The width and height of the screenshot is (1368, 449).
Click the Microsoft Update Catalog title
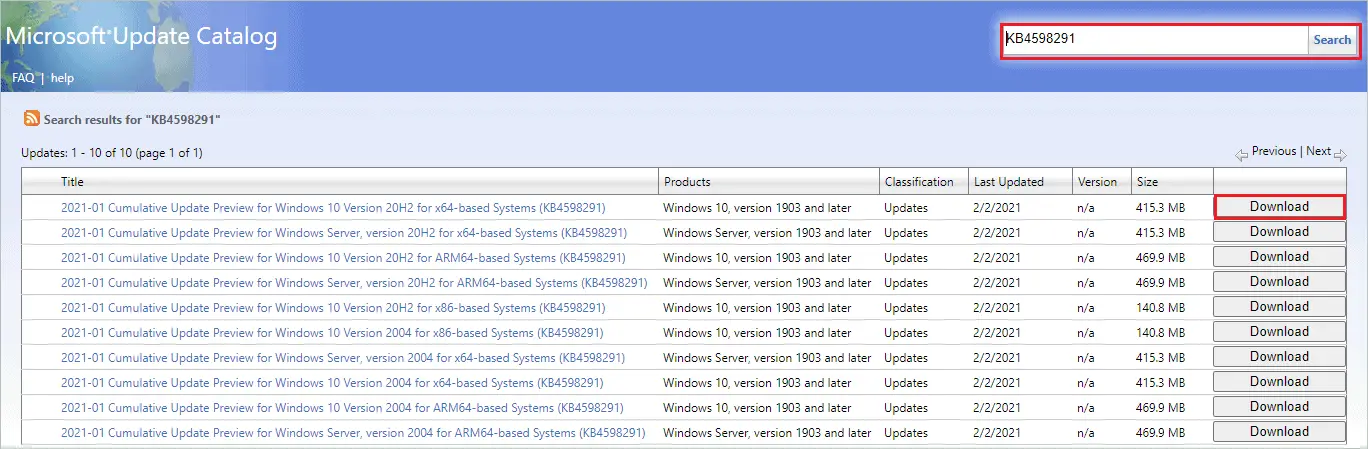coord(141,36)
